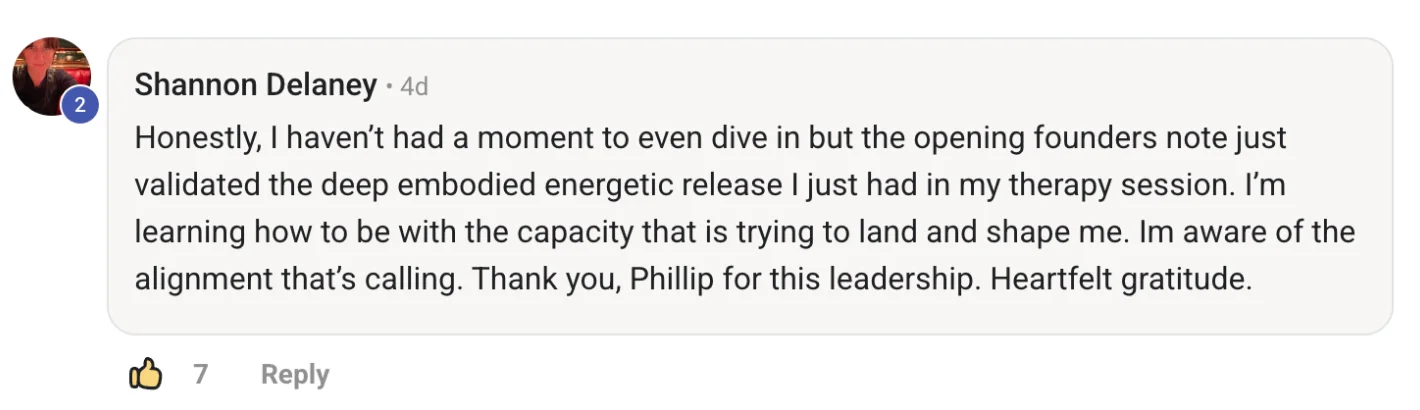
Task: Click the word "Honestly" starting the comment
Action: [x=196, y=138]
